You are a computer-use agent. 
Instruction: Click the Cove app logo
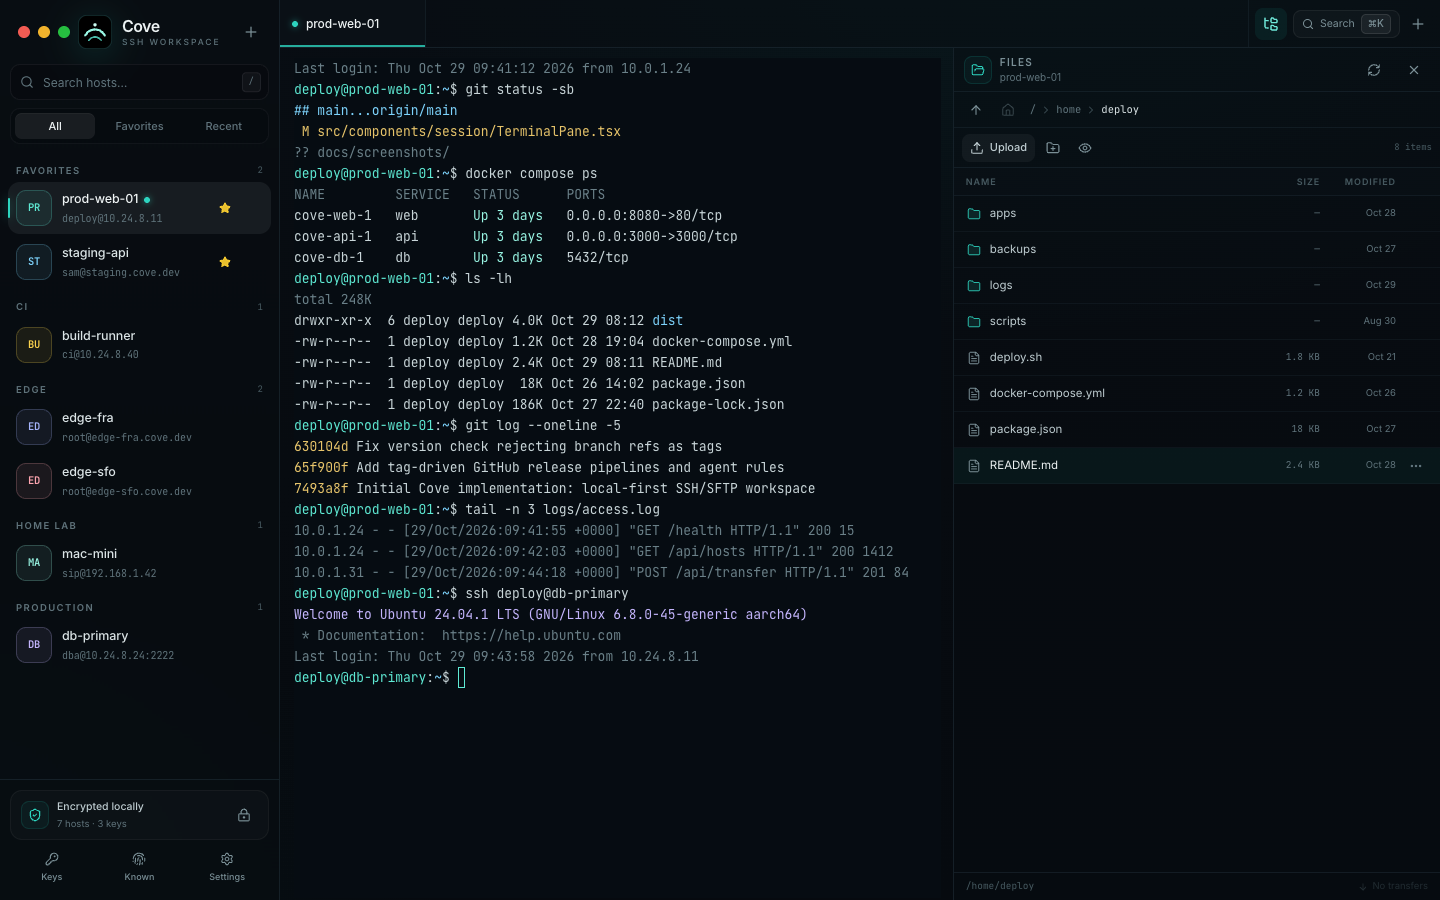click(95, 32)
